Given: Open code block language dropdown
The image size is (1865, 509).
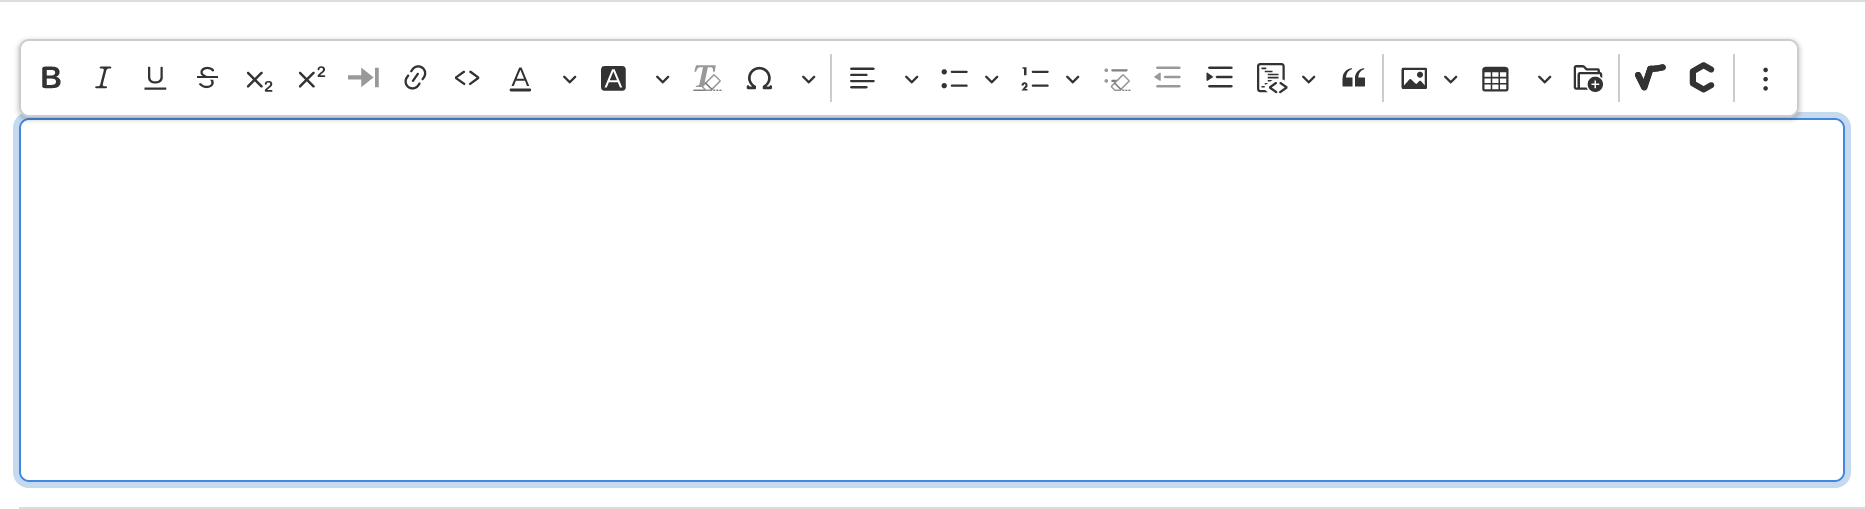Looking at the screenshot, I should (x=1308, y=79).
